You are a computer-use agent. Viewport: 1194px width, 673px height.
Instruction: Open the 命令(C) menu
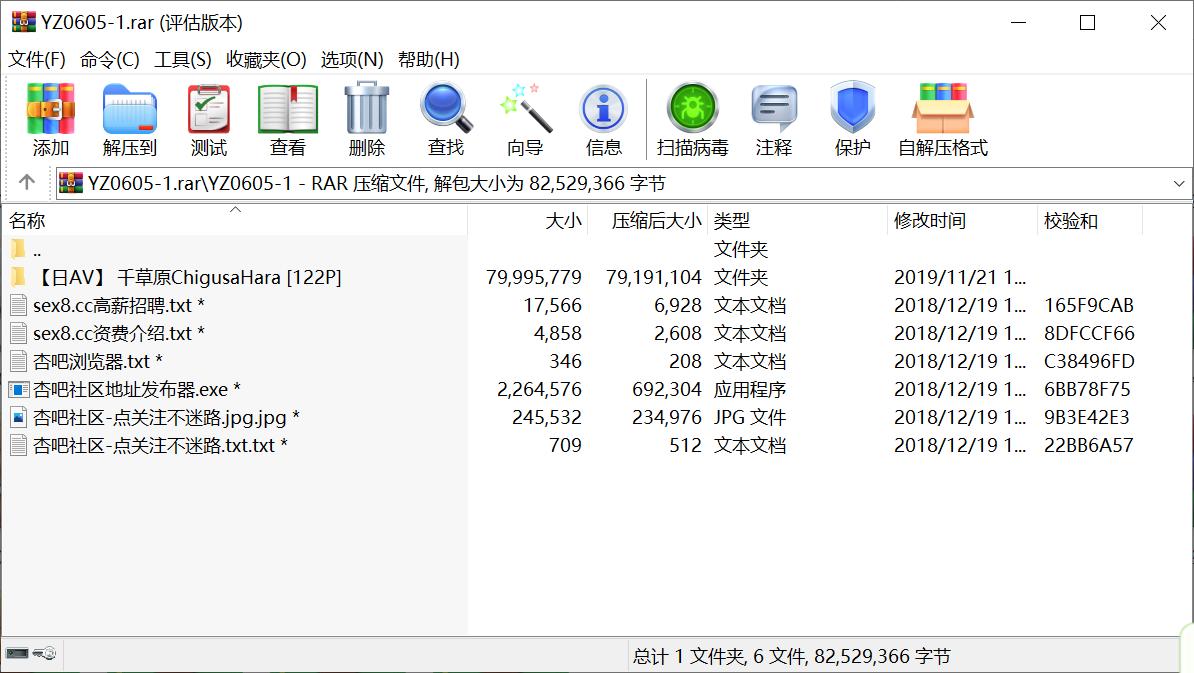point(110,59)
